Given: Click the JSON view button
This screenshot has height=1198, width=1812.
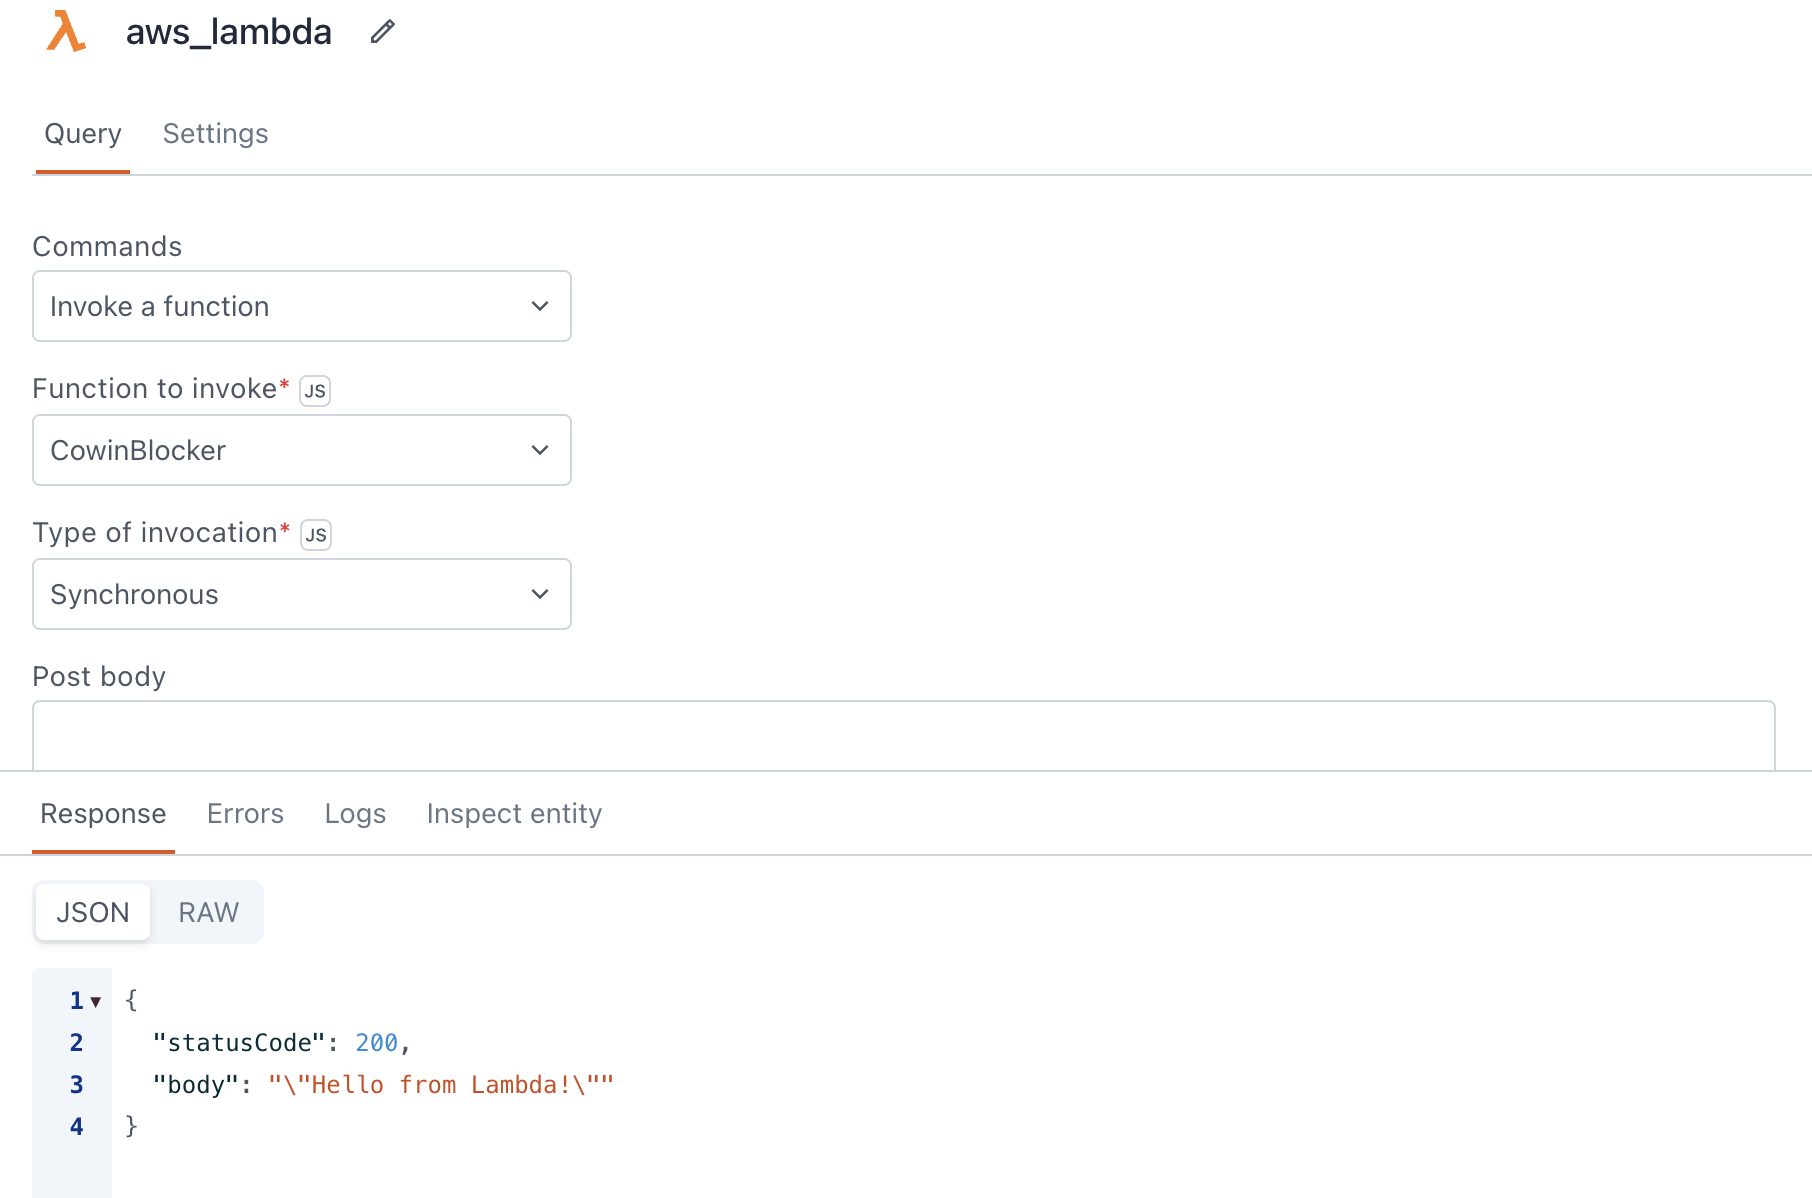Looking at the screenshot, I should (x=92, y=911).
